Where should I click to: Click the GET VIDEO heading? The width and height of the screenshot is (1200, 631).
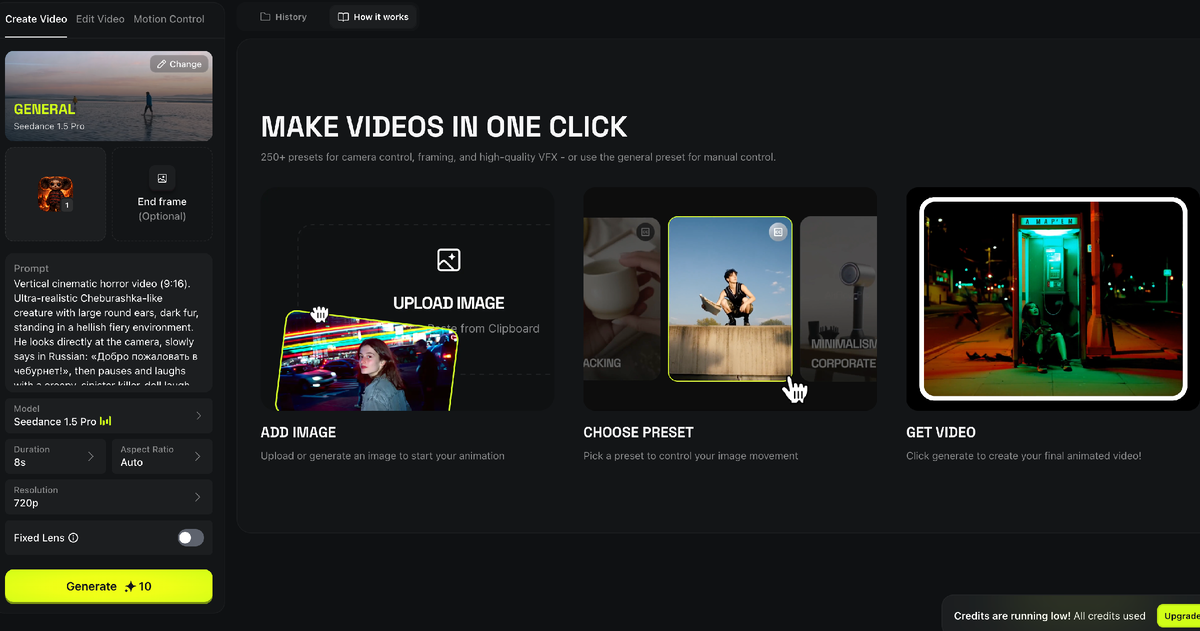(x=941, y=433)
